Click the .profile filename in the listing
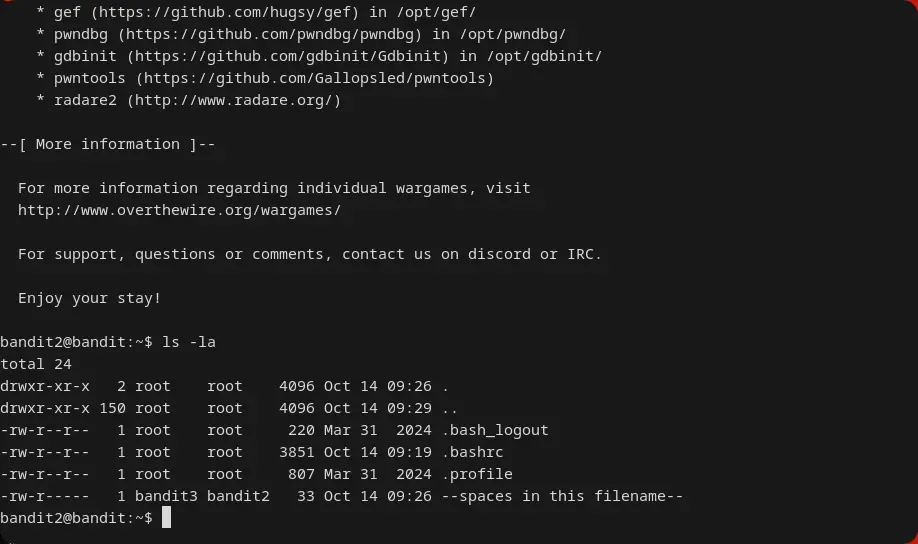The width and height of the screenshot is (918, 544). click(x=479, y=474)
